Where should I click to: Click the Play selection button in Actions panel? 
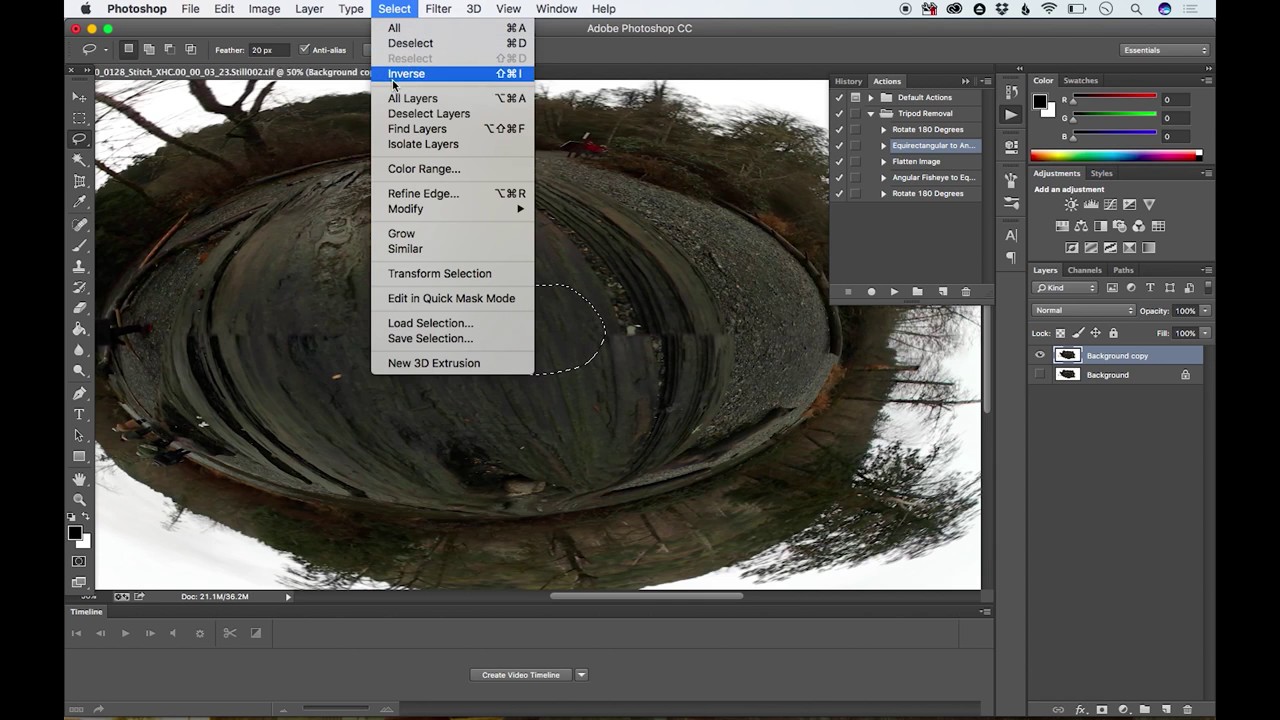pos(894,292)
